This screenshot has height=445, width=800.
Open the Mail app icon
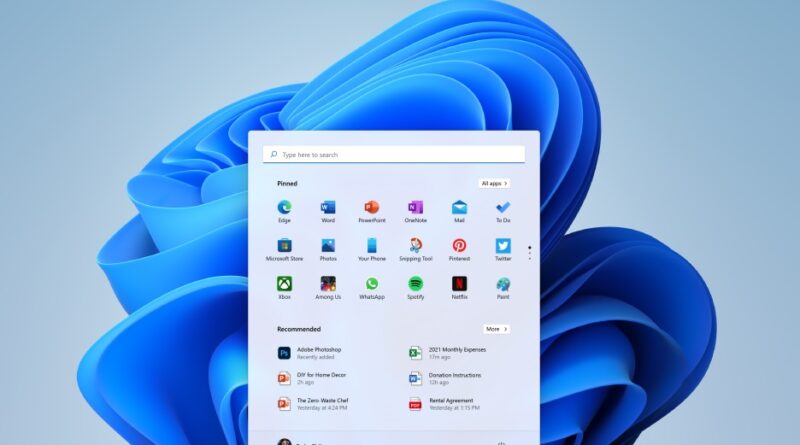click(x=459, y=211)
